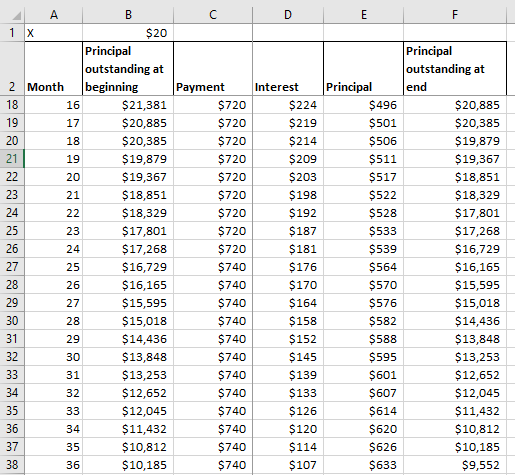Viewport: 515px width, 475px height.
Task: Click principal cell $539
Action: pyautogui.click(x=363, y=249)
